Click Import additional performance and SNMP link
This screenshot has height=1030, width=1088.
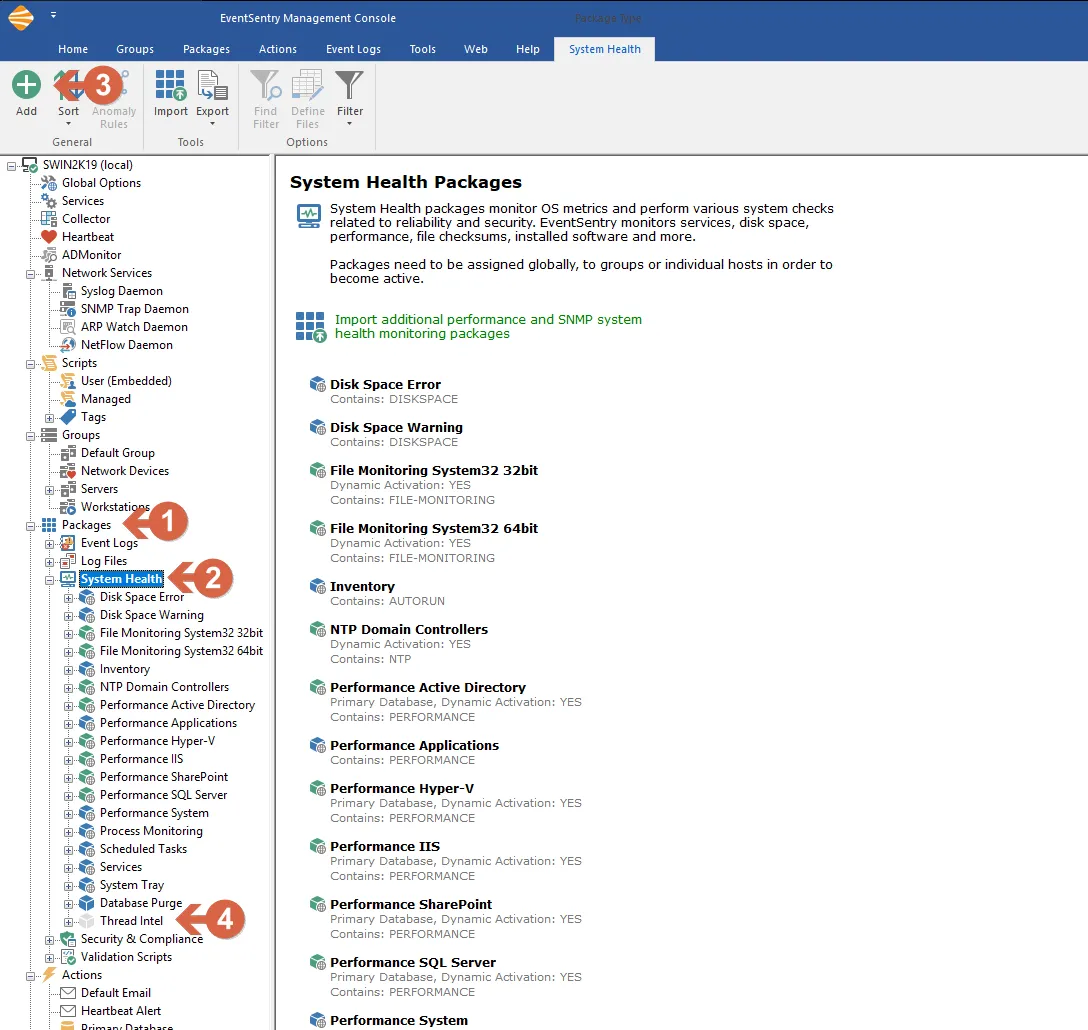(x=488, y=326)
